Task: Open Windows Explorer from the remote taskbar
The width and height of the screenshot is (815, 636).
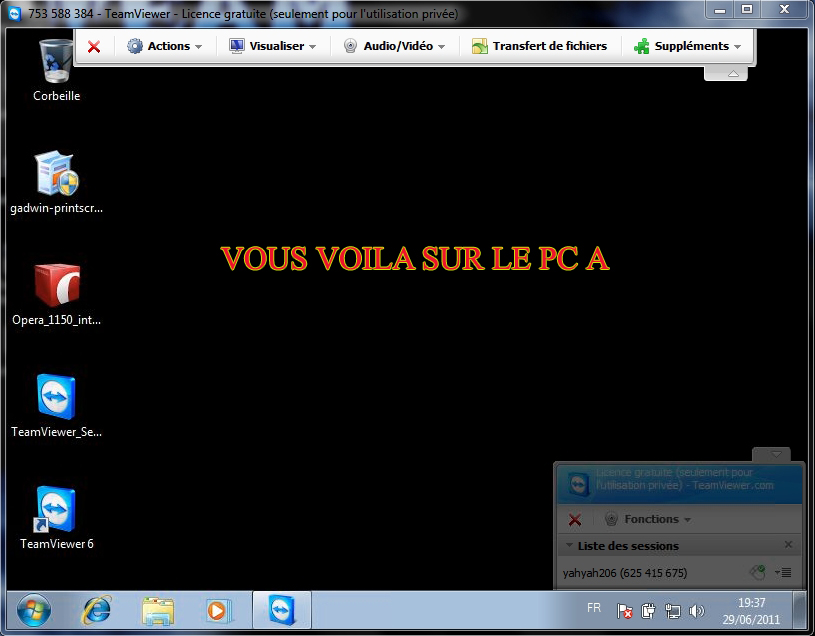Action: click(158, 611)
